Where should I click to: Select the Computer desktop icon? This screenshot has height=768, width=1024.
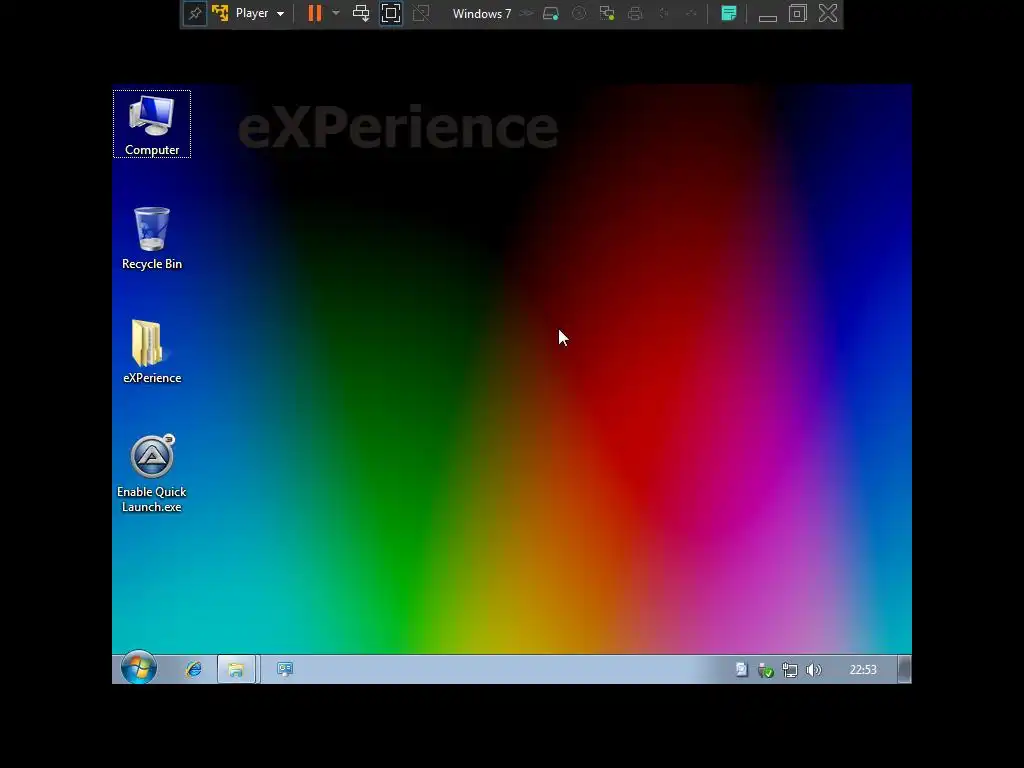pyautogui.click(x=152, y=124)
